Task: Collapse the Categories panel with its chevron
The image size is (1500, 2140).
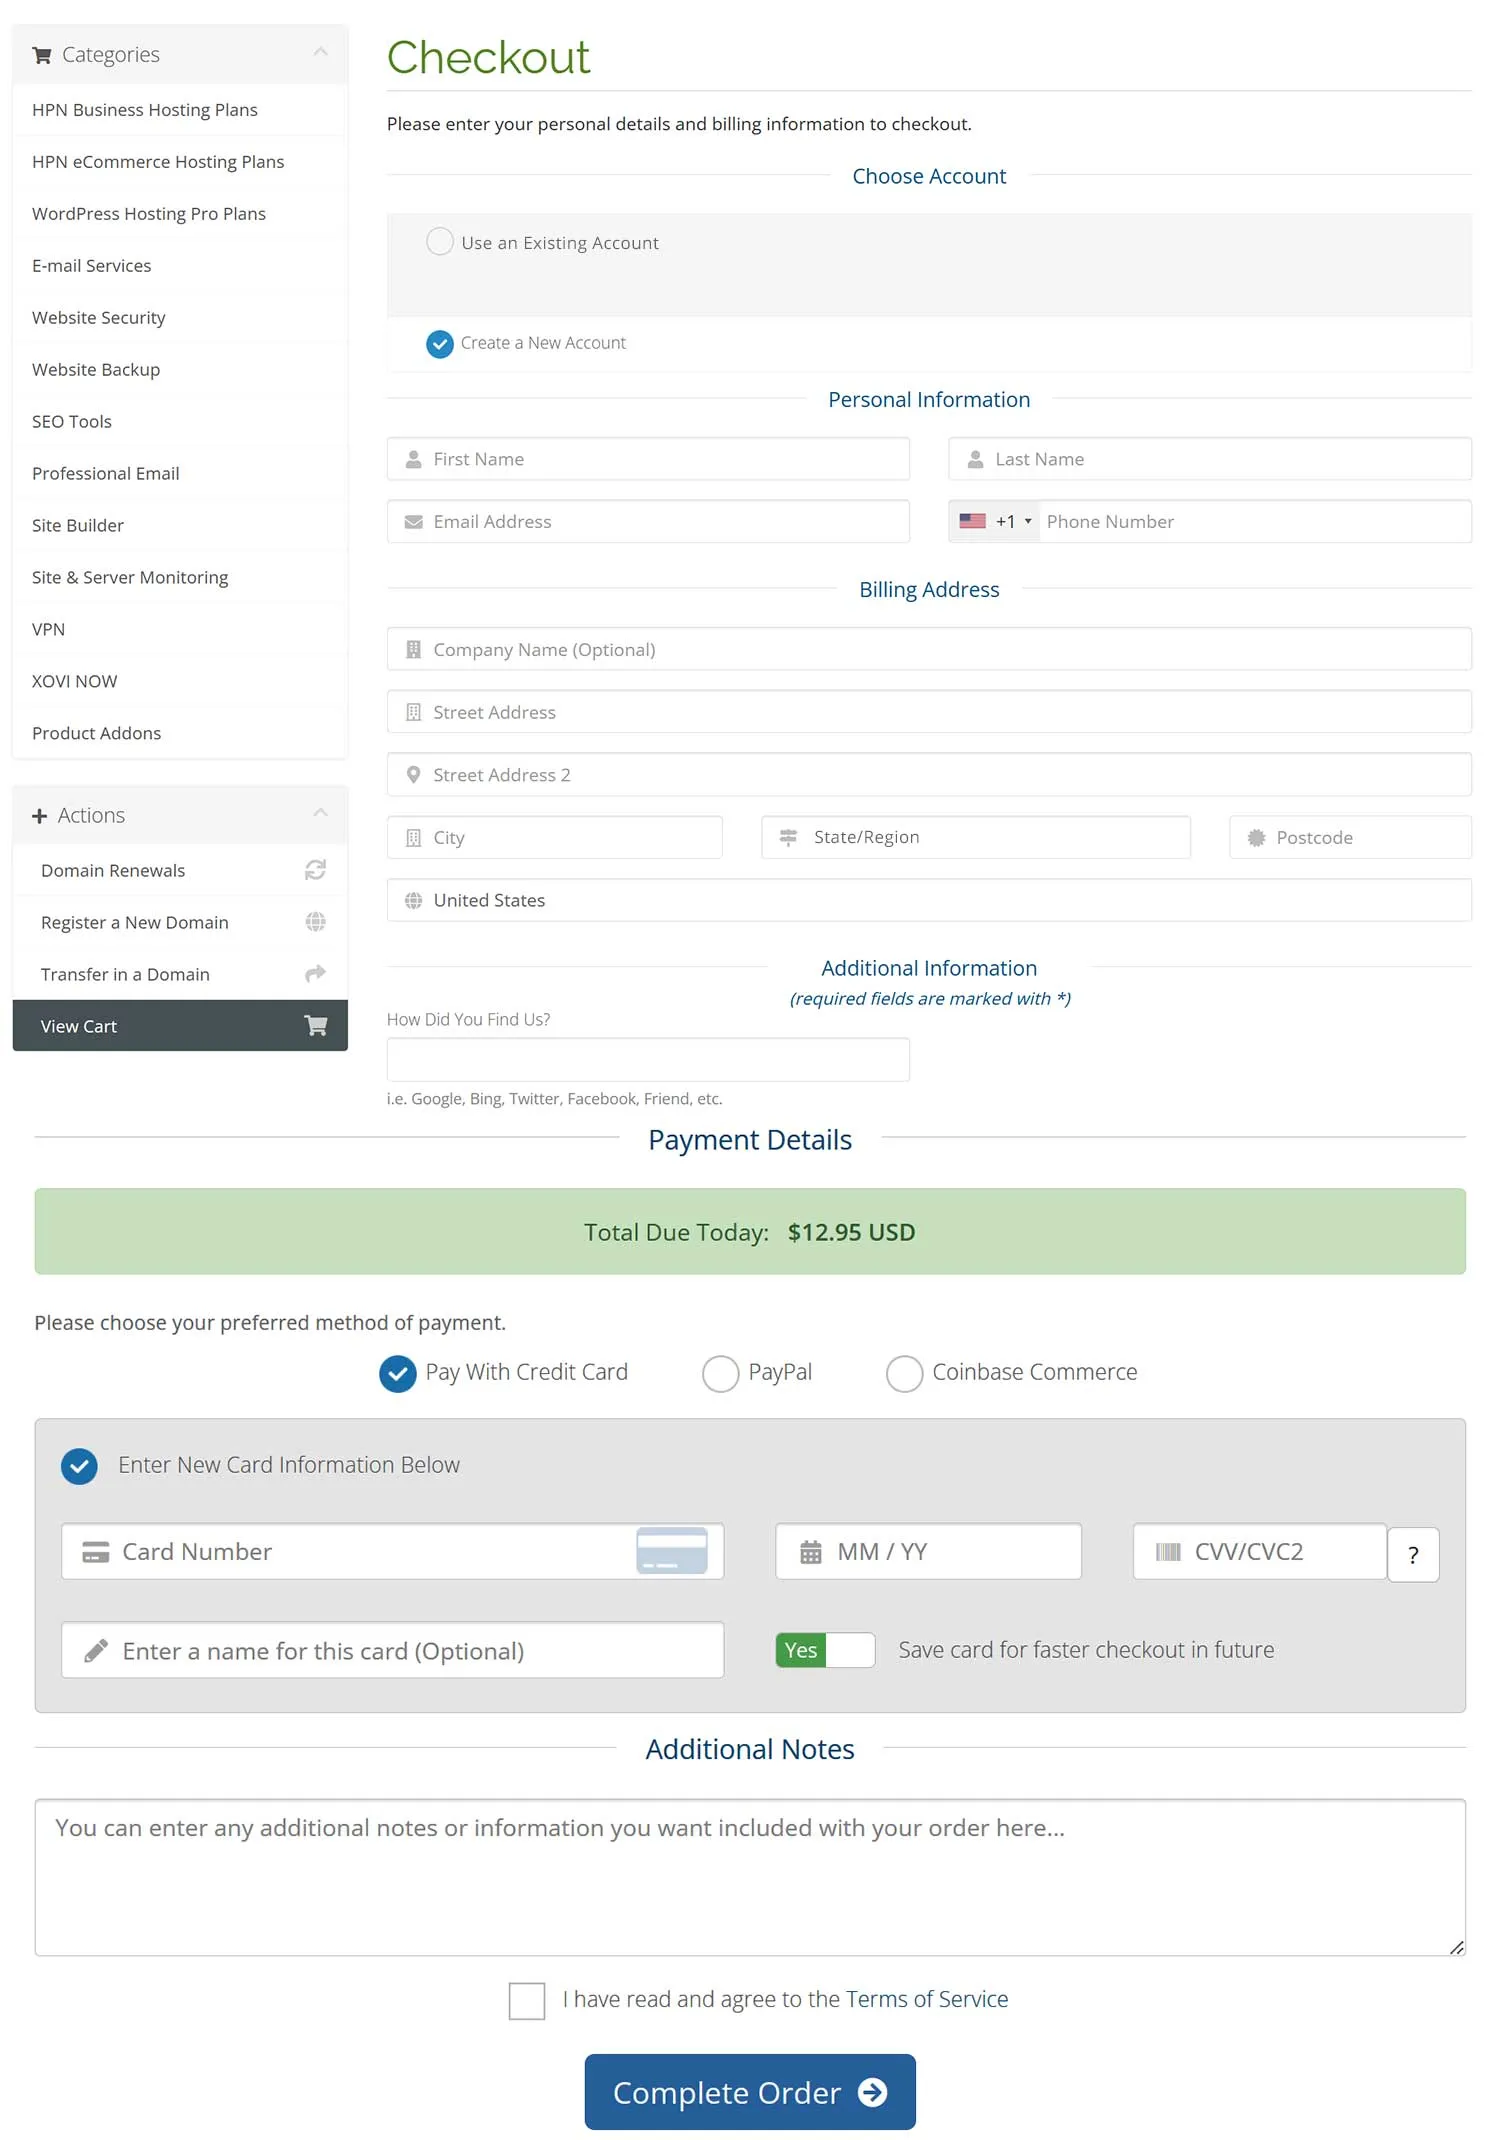Action: point(320,52)
